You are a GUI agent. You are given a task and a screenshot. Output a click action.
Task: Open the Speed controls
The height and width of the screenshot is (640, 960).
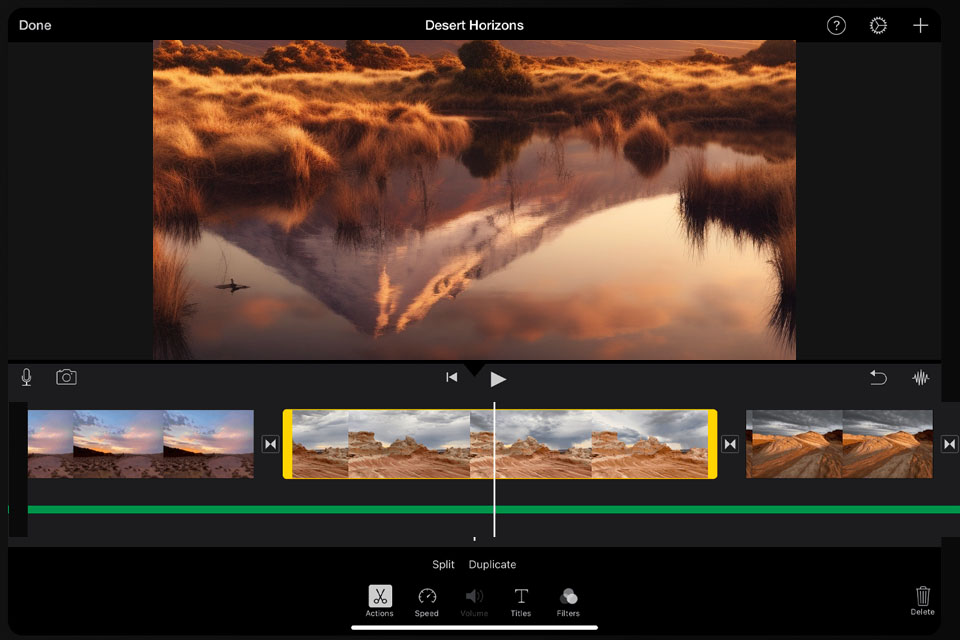[x=427, y=602]
